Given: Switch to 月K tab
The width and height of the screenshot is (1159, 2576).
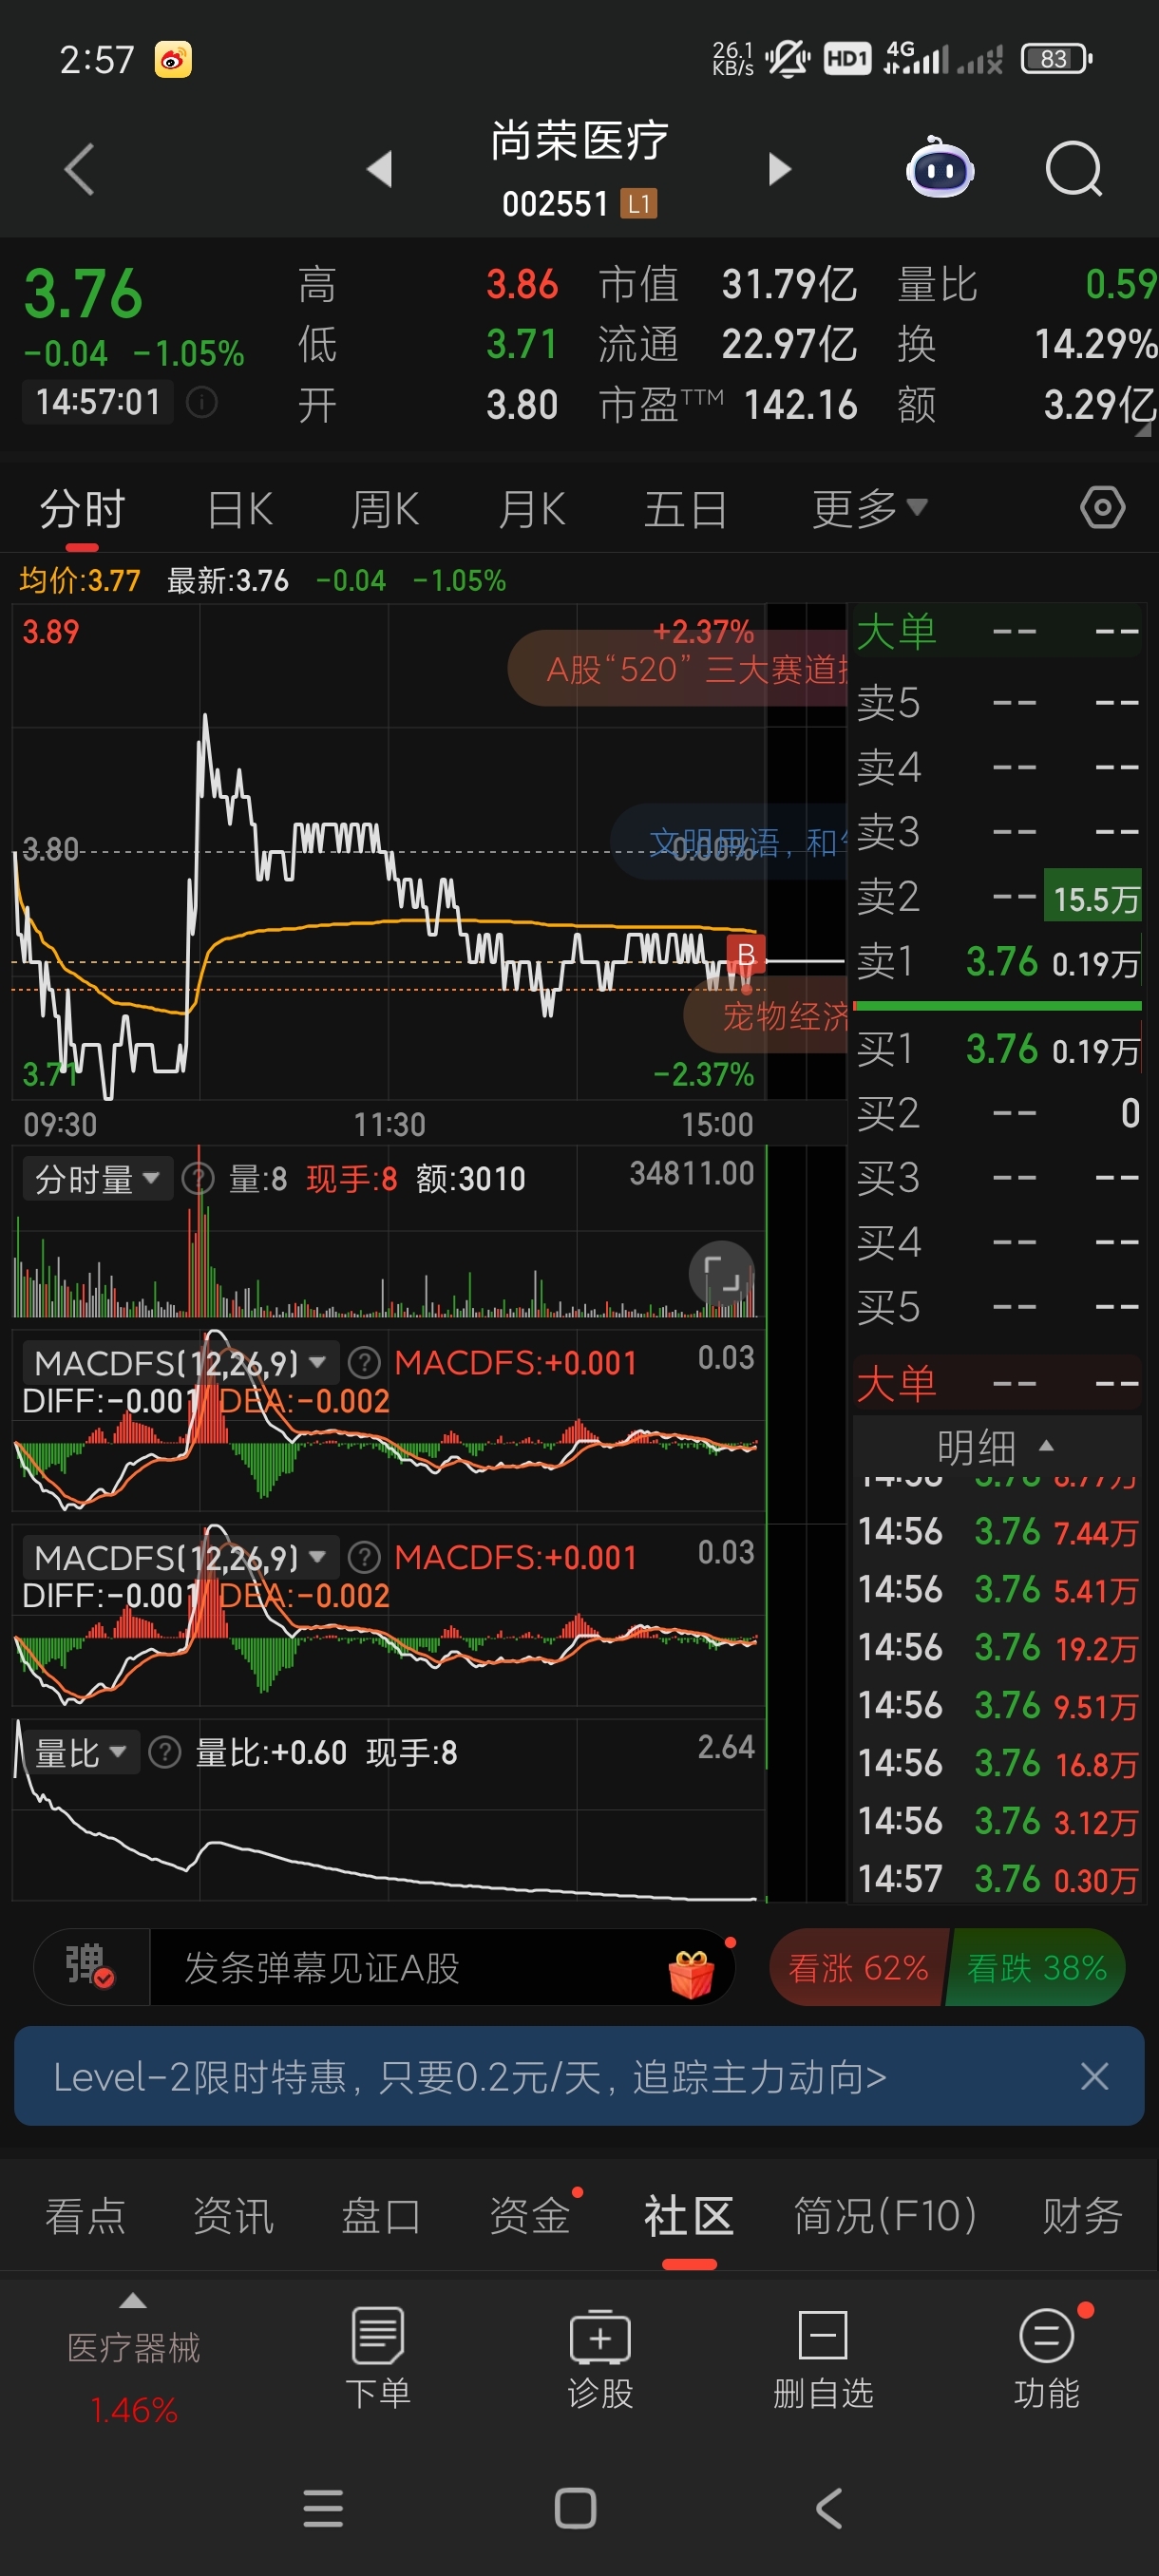Looking at the screenshot, I should point(532,509).
